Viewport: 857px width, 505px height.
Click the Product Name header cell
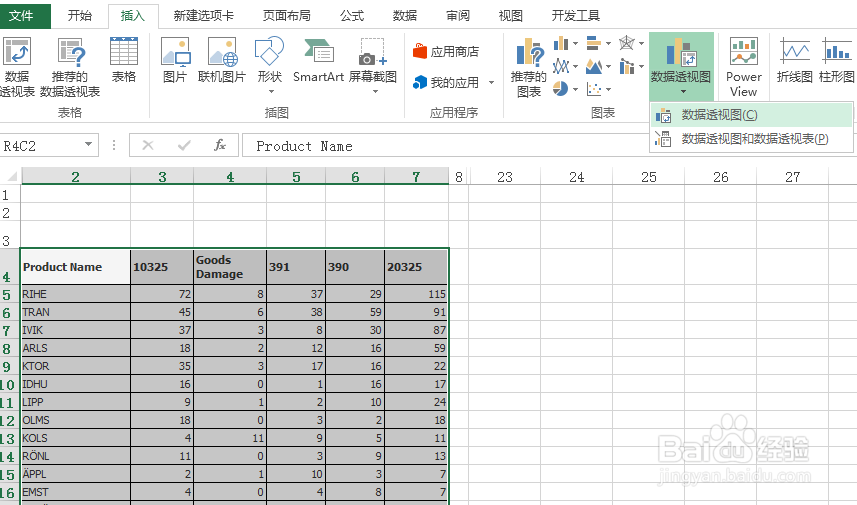pyautogui.click(x=75, y=267)
